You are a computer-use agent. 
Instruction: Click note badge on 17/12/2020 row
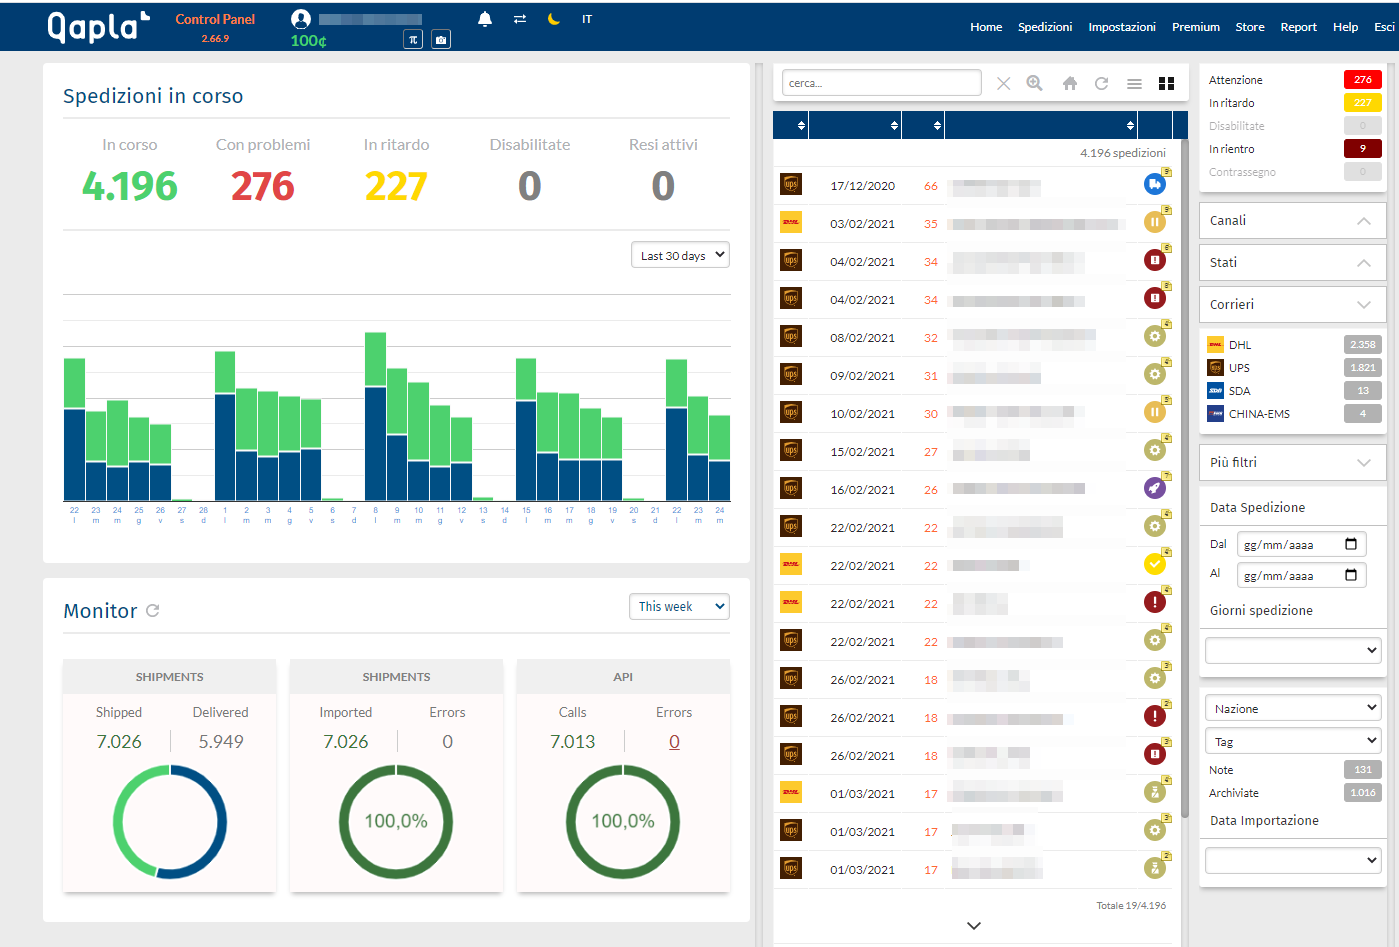click(1167, 172)
